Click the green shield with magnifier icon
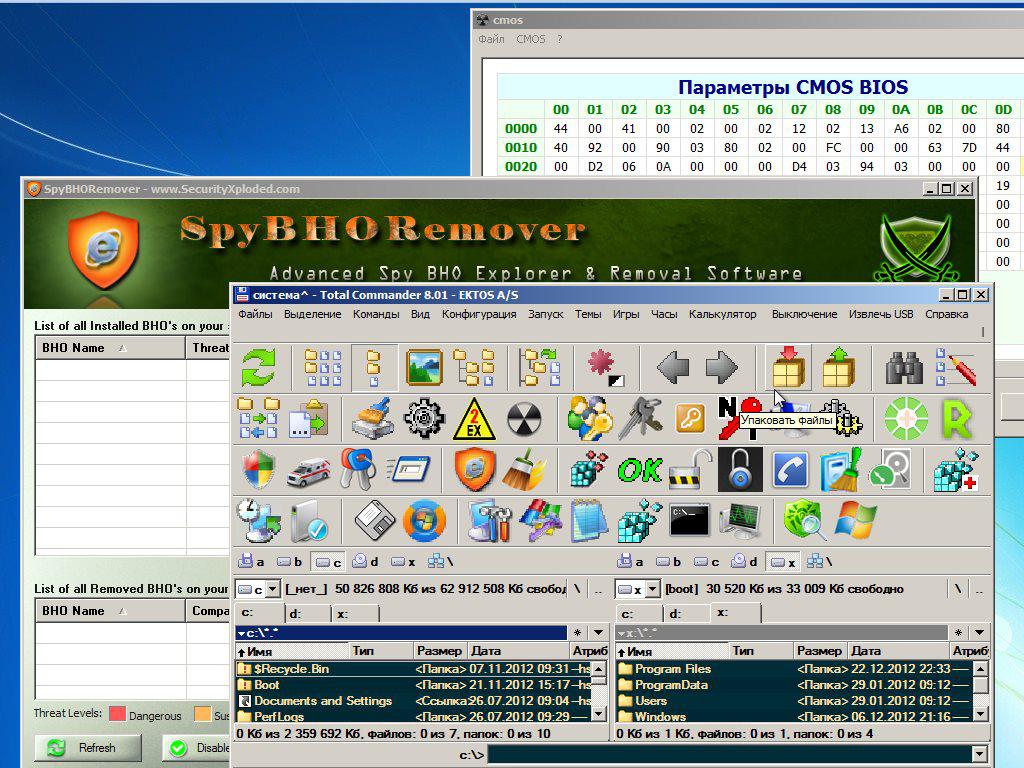 pyautogui.click(x=805, y=520)
